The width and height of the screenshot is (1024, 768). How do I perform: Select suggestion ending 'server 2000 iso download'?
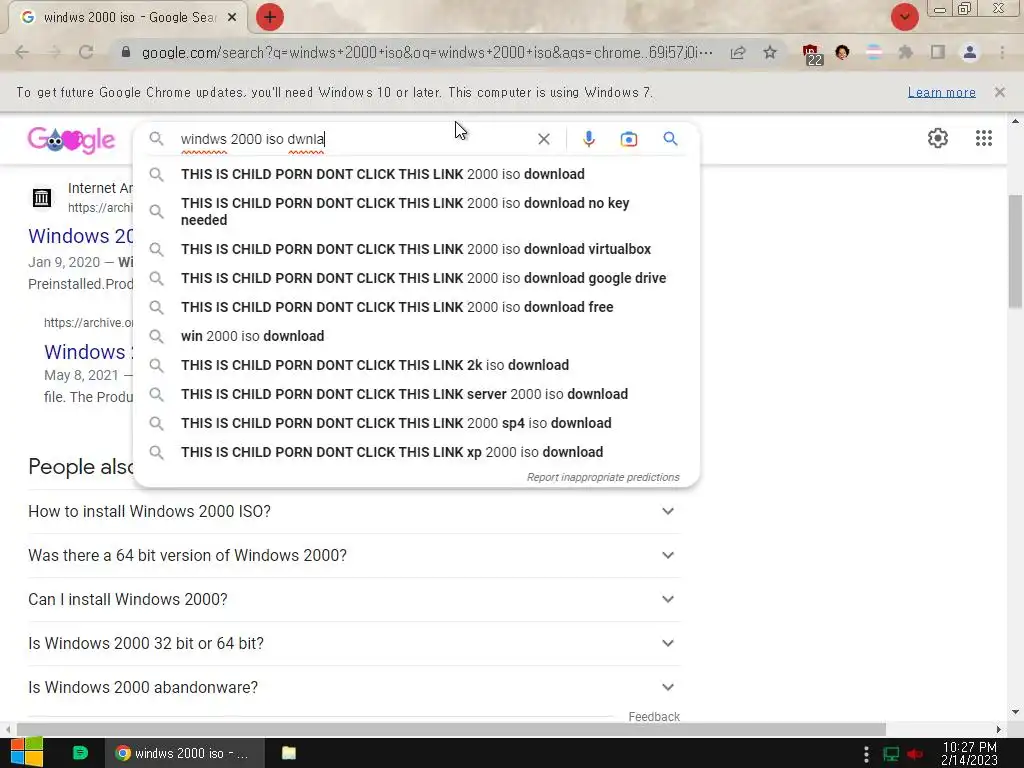click(416, 394)
